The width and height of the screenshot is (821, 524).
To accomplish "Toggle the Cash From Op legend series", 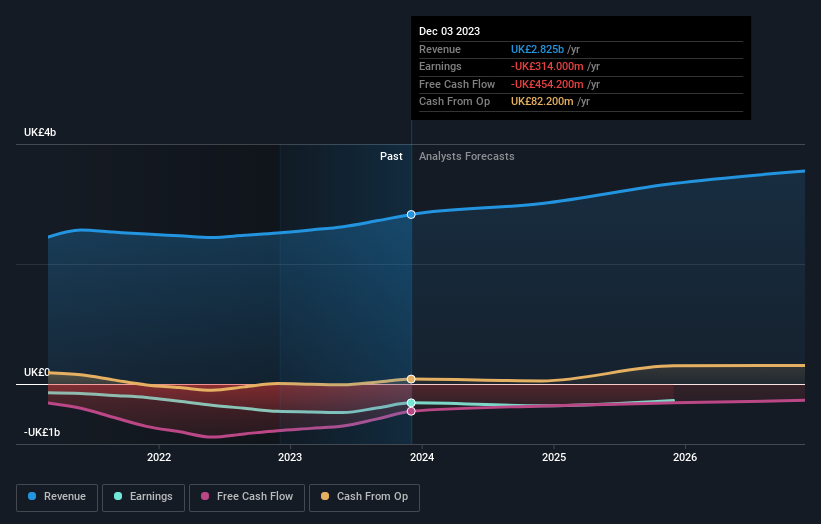I will 364,497.
